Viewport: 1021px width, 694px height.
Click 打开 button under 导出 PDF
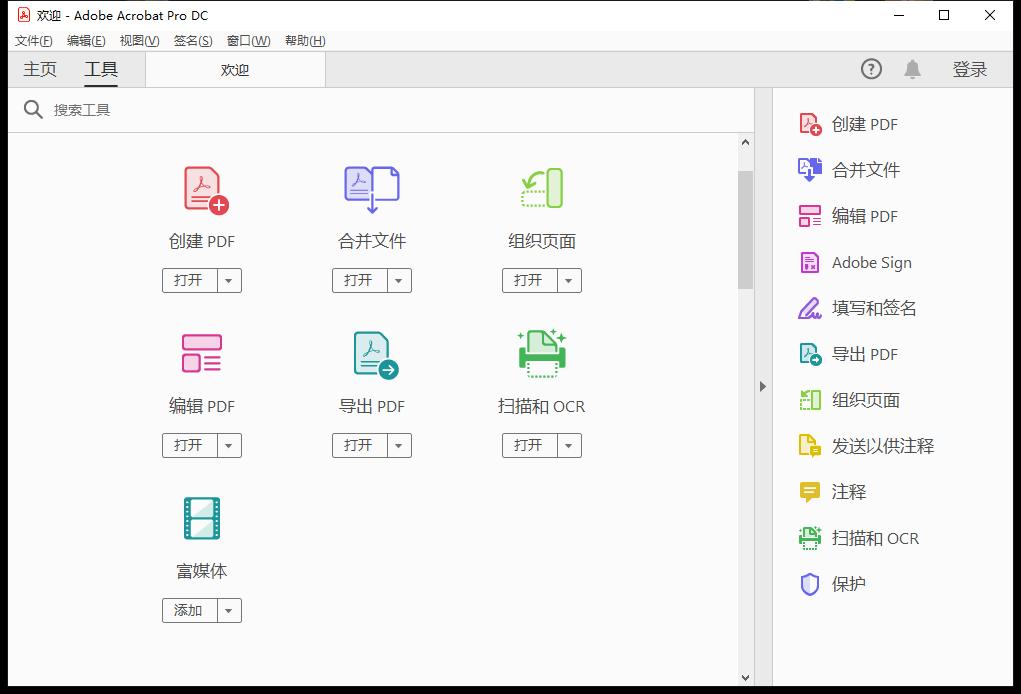(359, 446)
